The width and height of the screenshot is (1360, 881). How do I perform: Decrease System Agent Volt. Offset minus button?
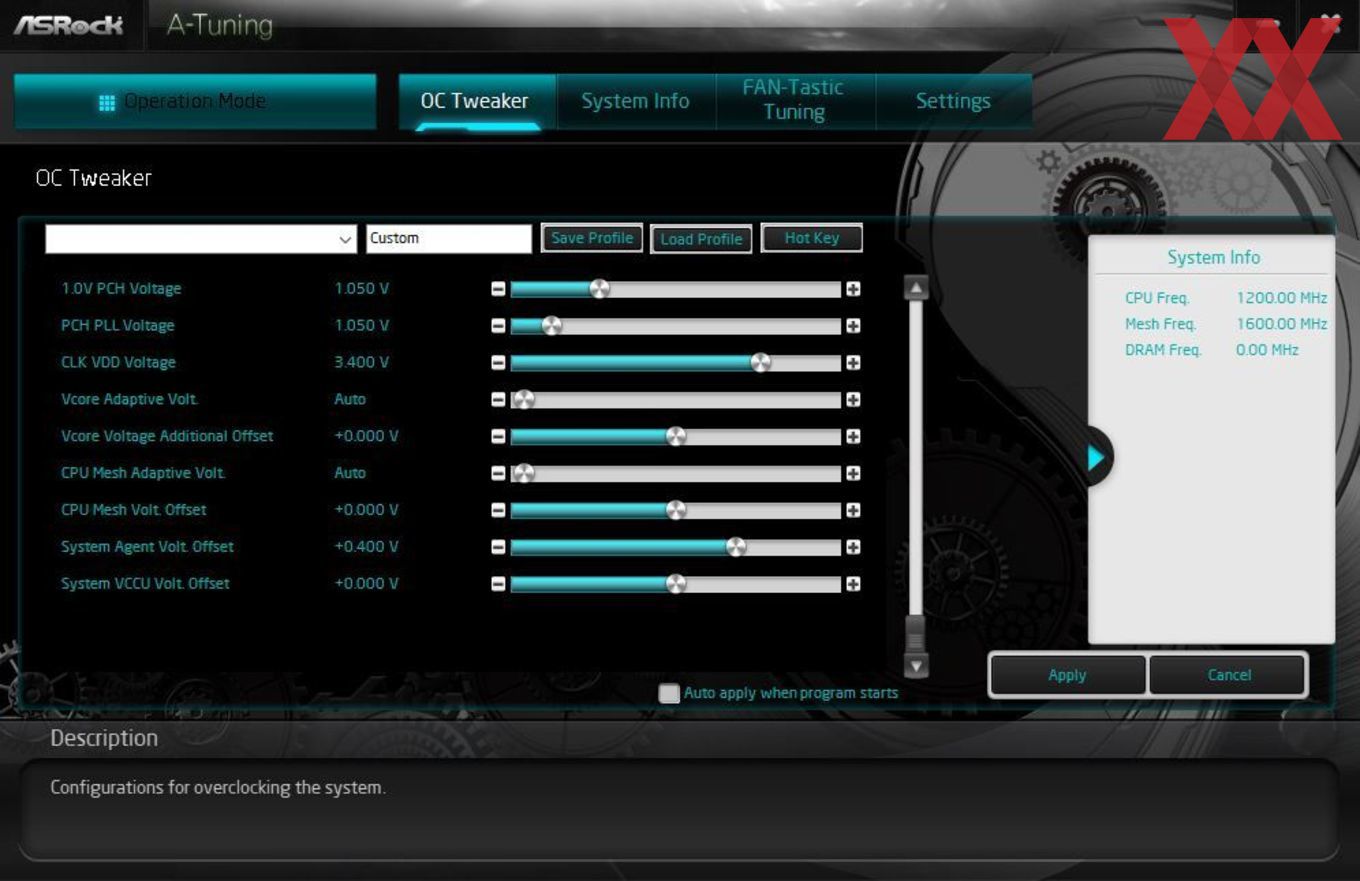498,548
